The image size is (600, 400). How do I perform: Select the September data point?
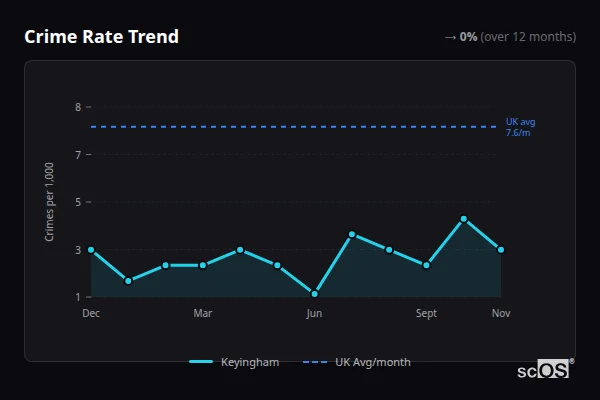point(426,265)
